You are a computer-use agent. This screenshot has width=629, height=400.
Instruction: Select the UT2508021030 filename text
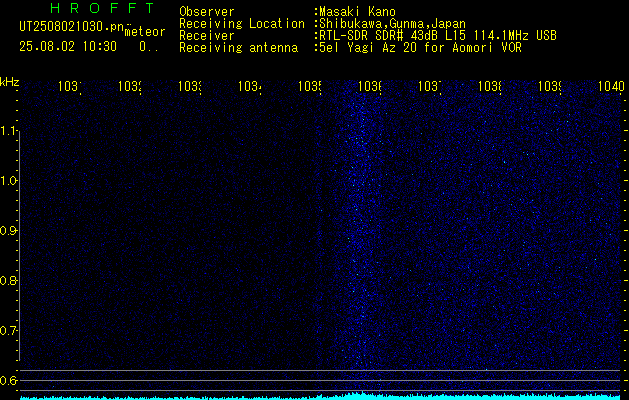point(72,27)
